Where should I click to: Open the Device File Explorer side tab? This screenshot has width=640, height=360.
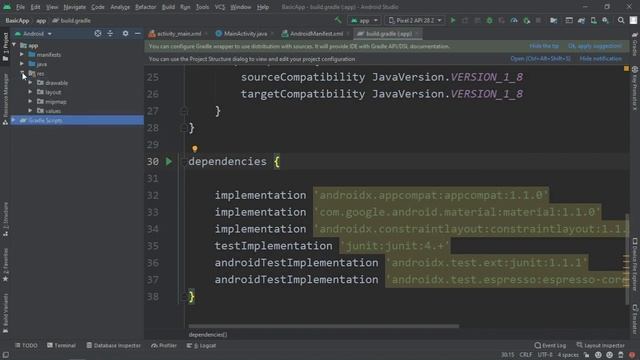635,264
